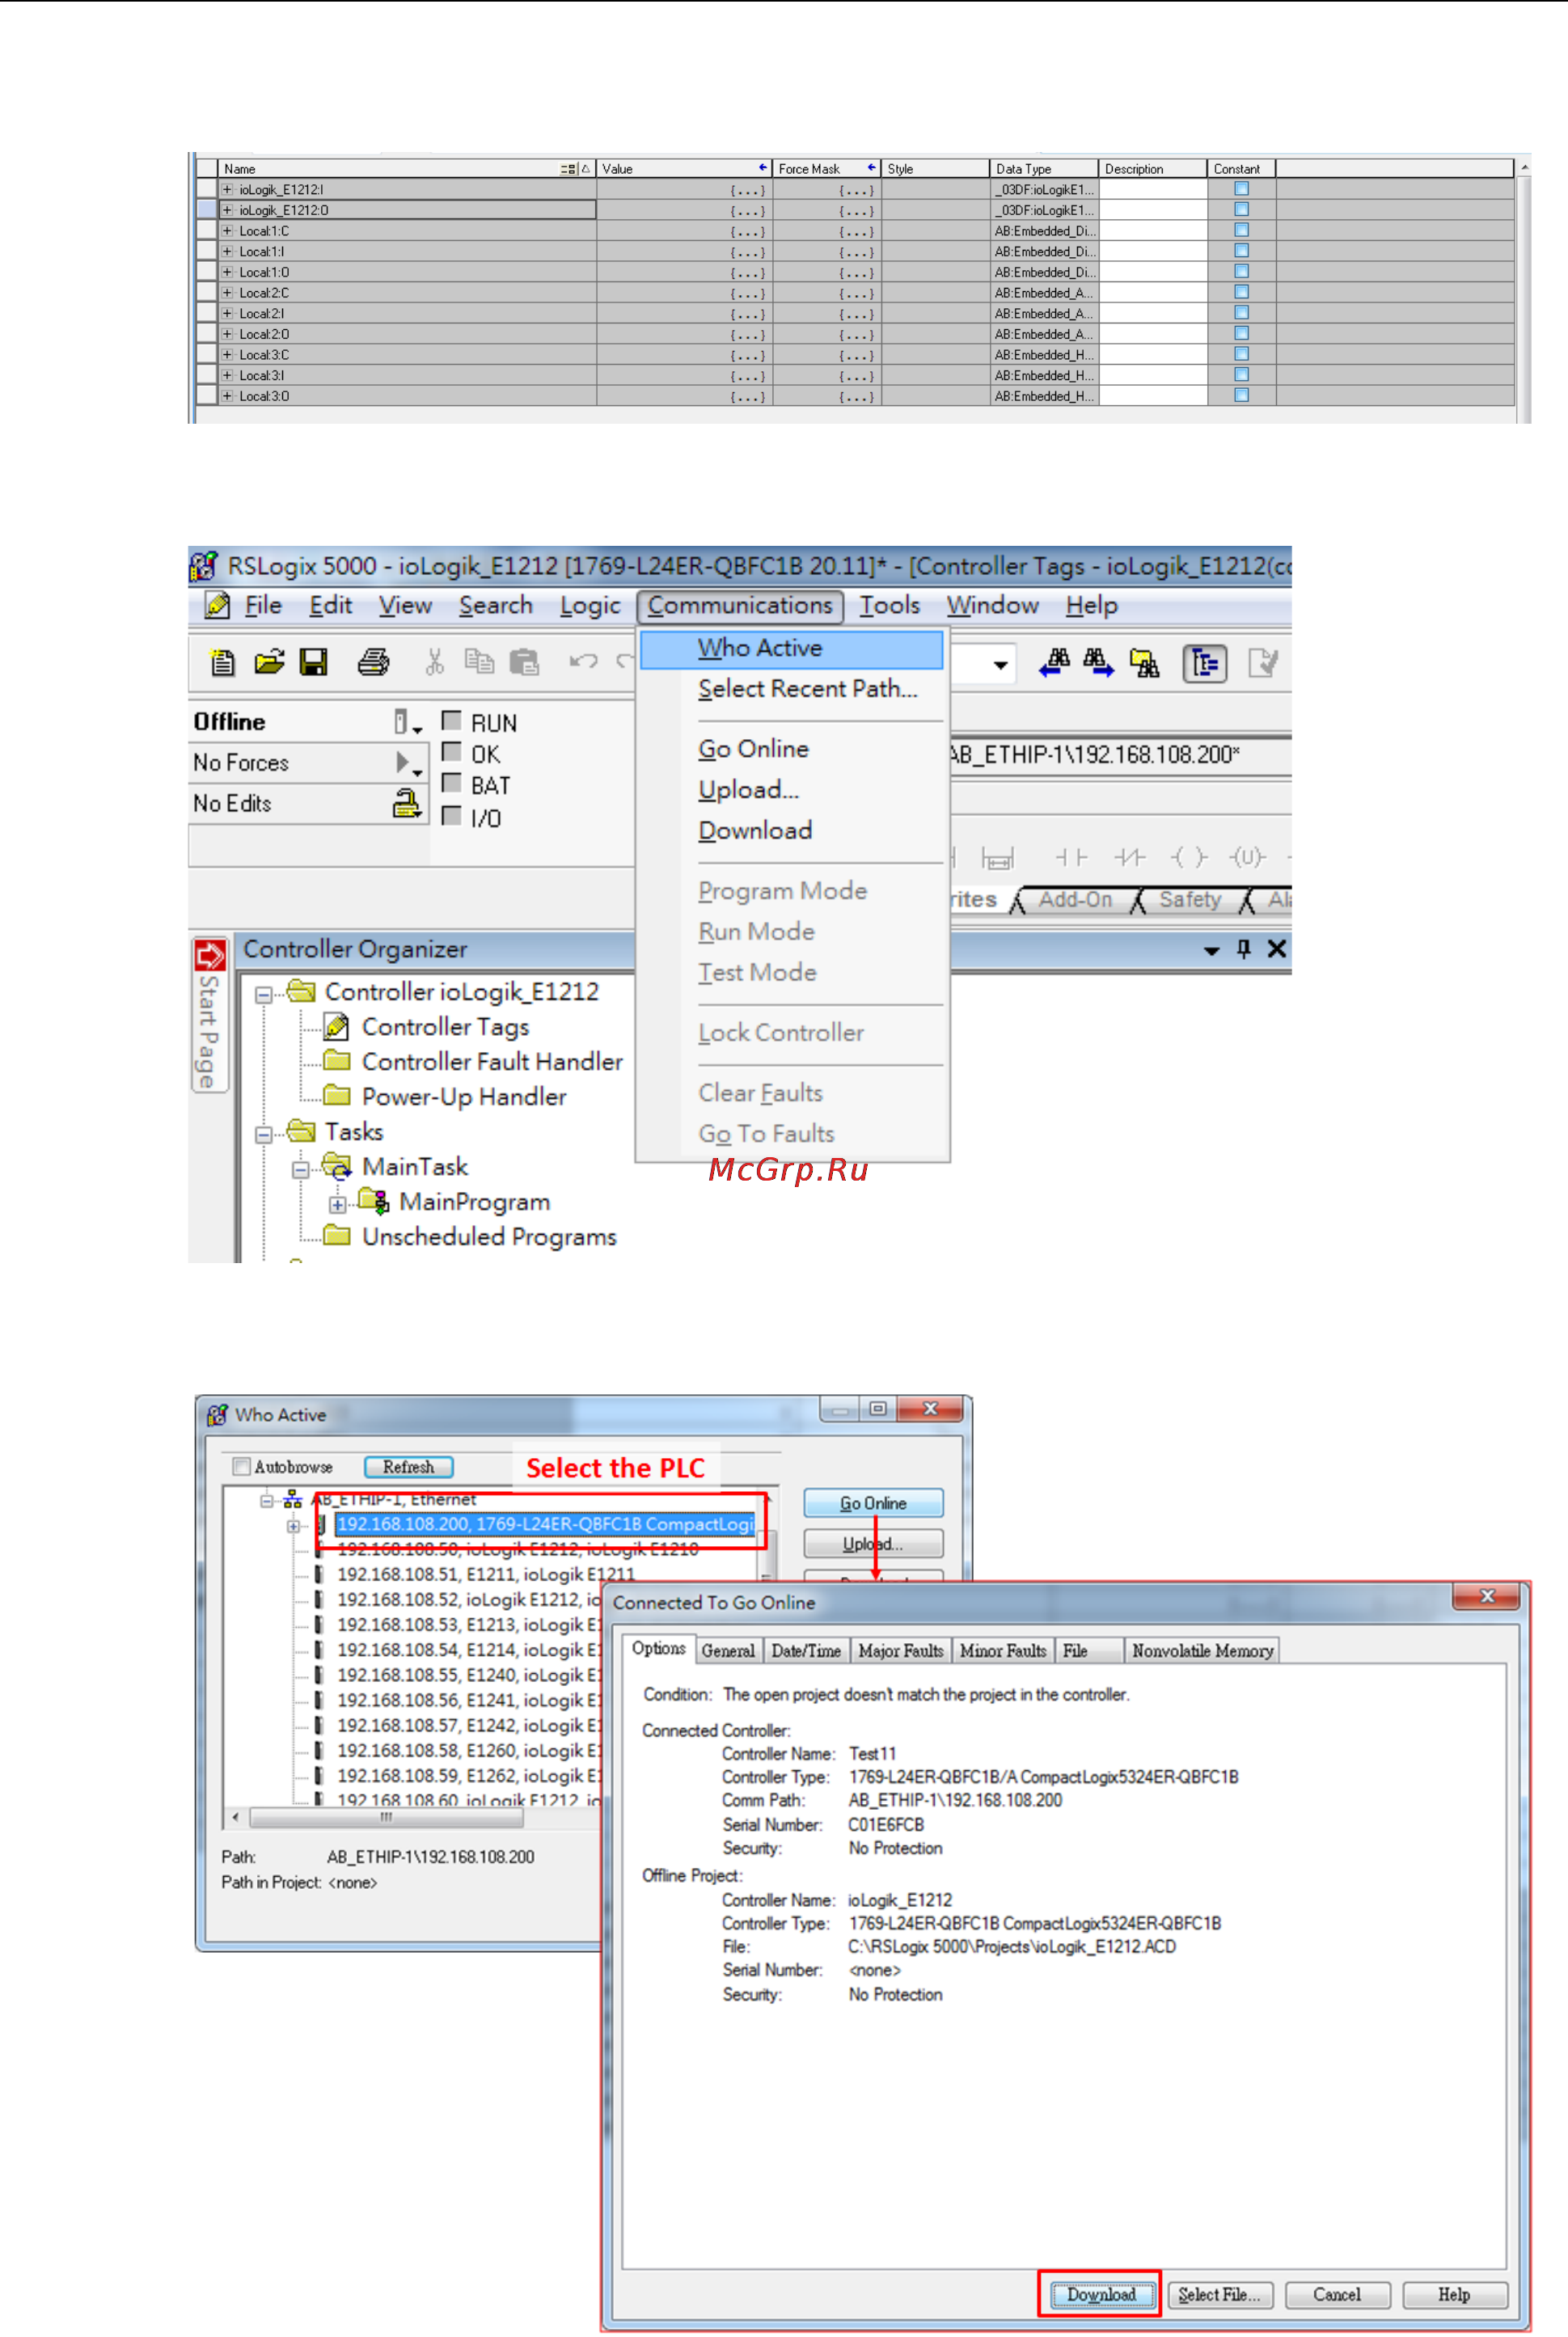This screenshot has width=1568, height=2337.
Task: Click the Find Previous binoculars icon
Action: pos(1055,663)
